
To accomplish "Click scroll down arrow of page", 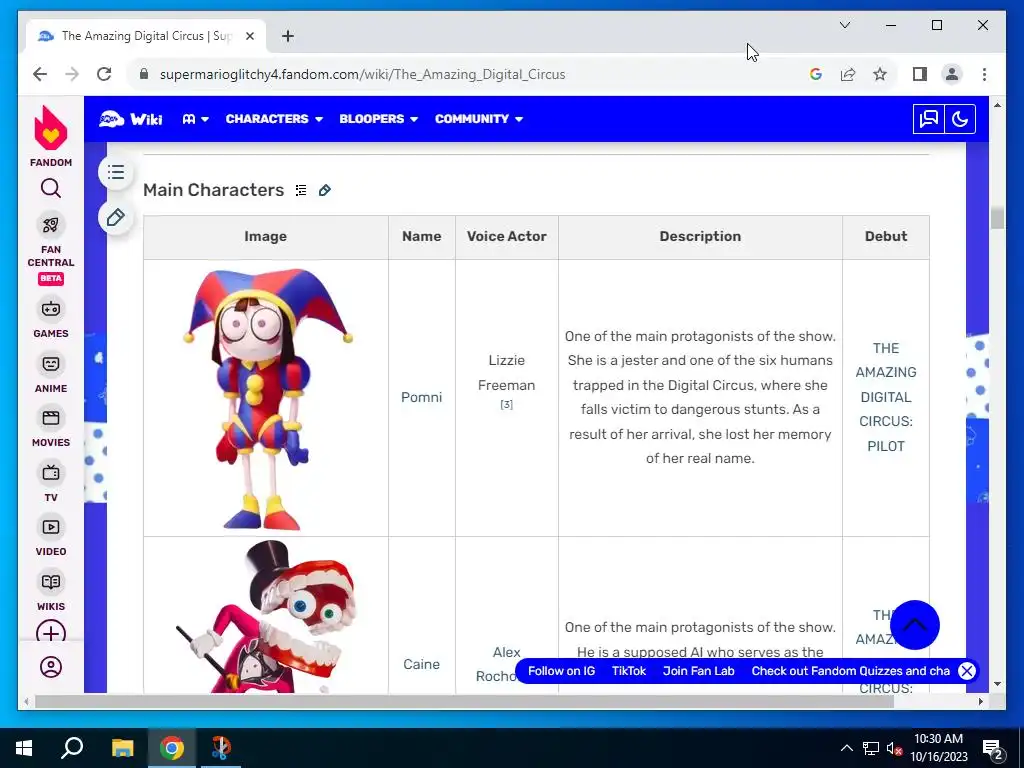I will pyautogui.click(x=997, y=684).
